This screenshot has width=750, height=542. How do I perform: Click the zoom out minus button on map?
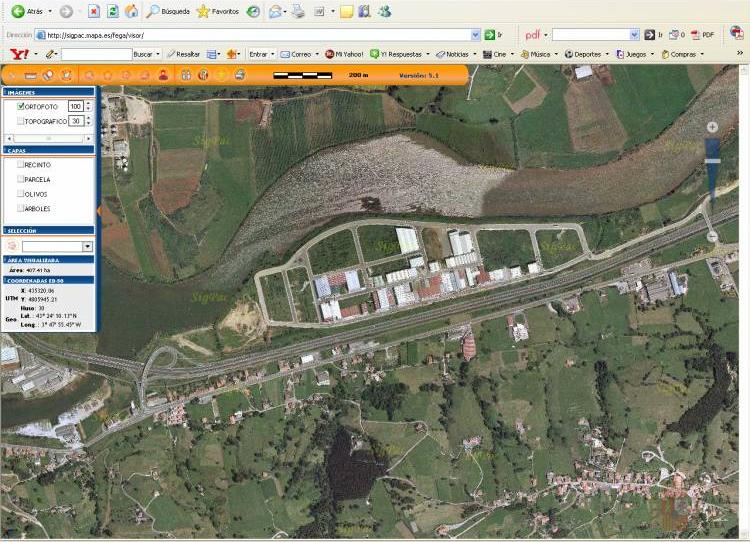click(712, 237)
